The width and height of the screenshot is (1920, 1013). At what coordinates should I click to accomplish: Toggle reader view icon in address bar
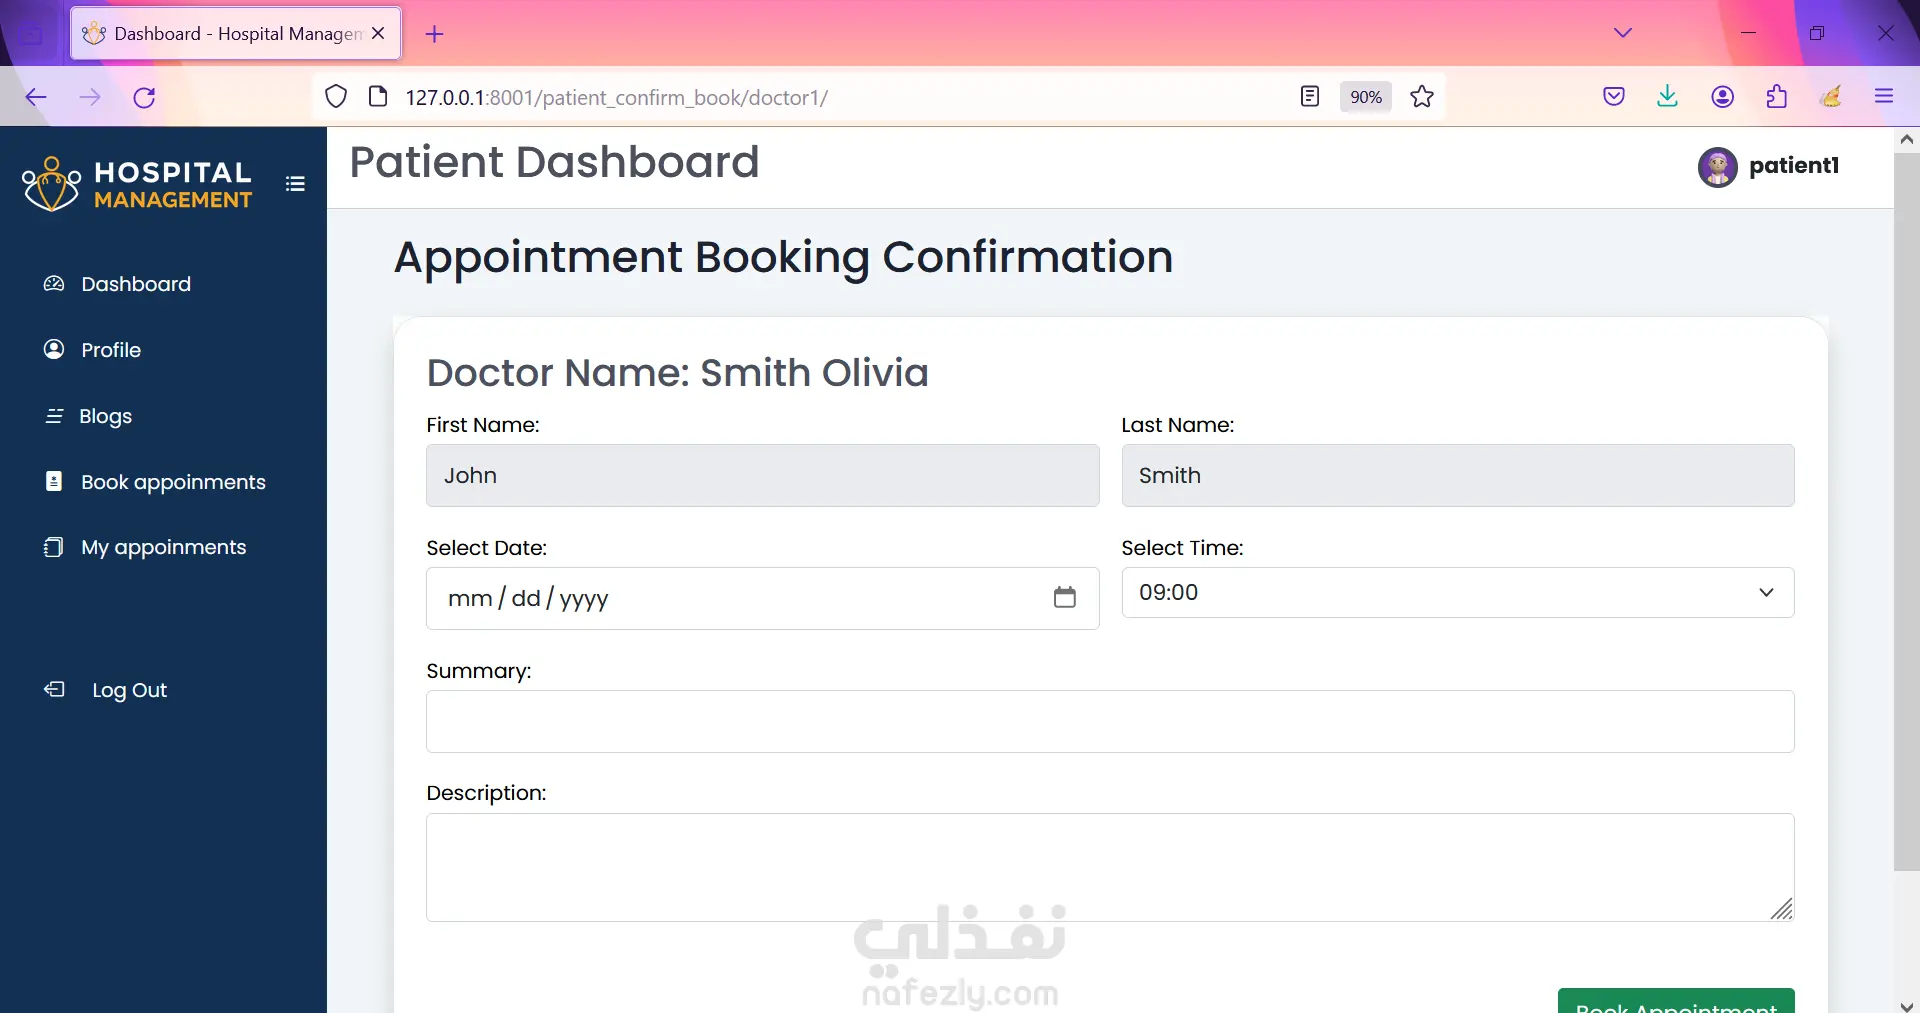[1309, 97]
